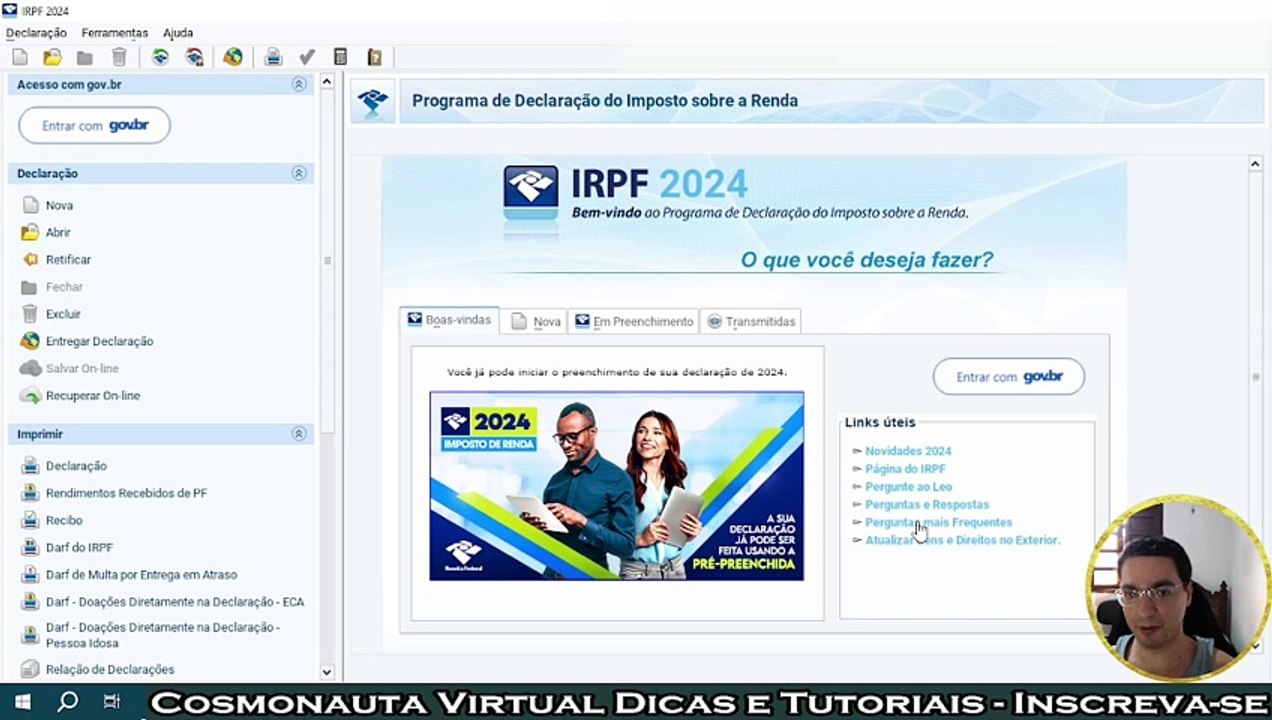The image size is (1272, 720).
Task: Click the sidebar scrollbar down arrow
Action: 326,673
